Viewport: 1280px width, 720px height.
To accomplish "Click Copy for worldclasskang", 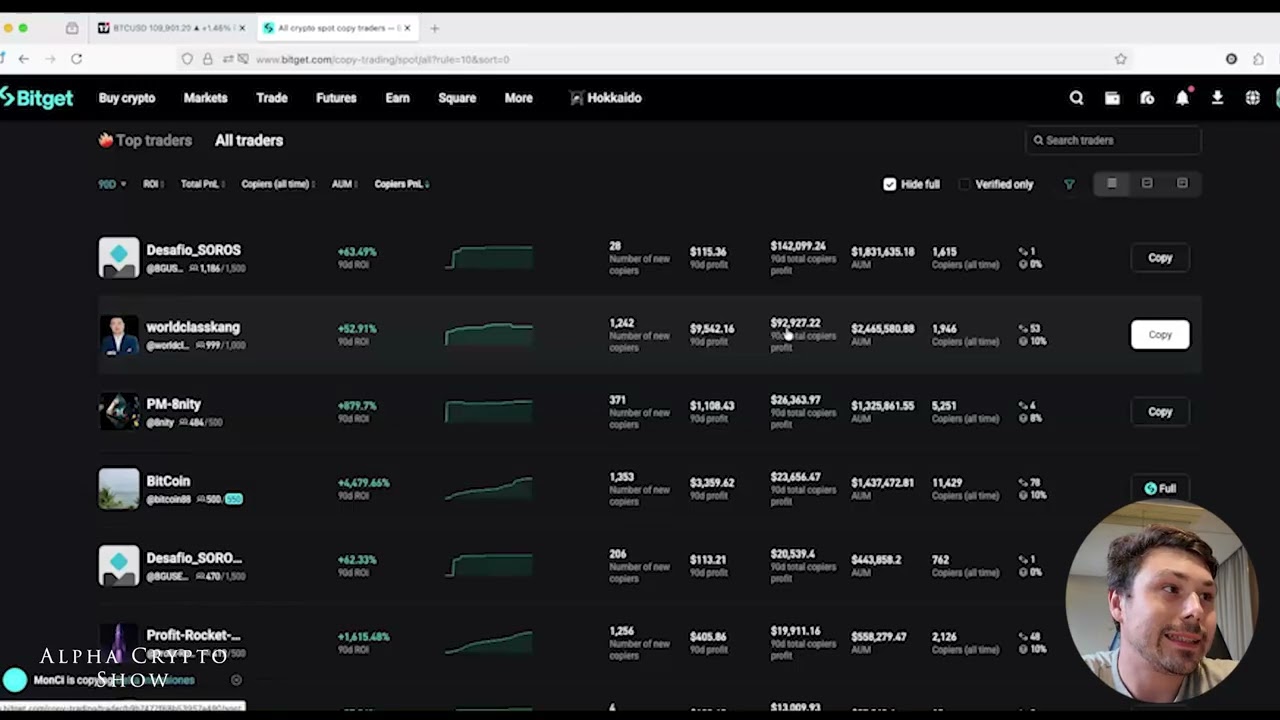I will pyautogui.click(x=1160, y=334).
